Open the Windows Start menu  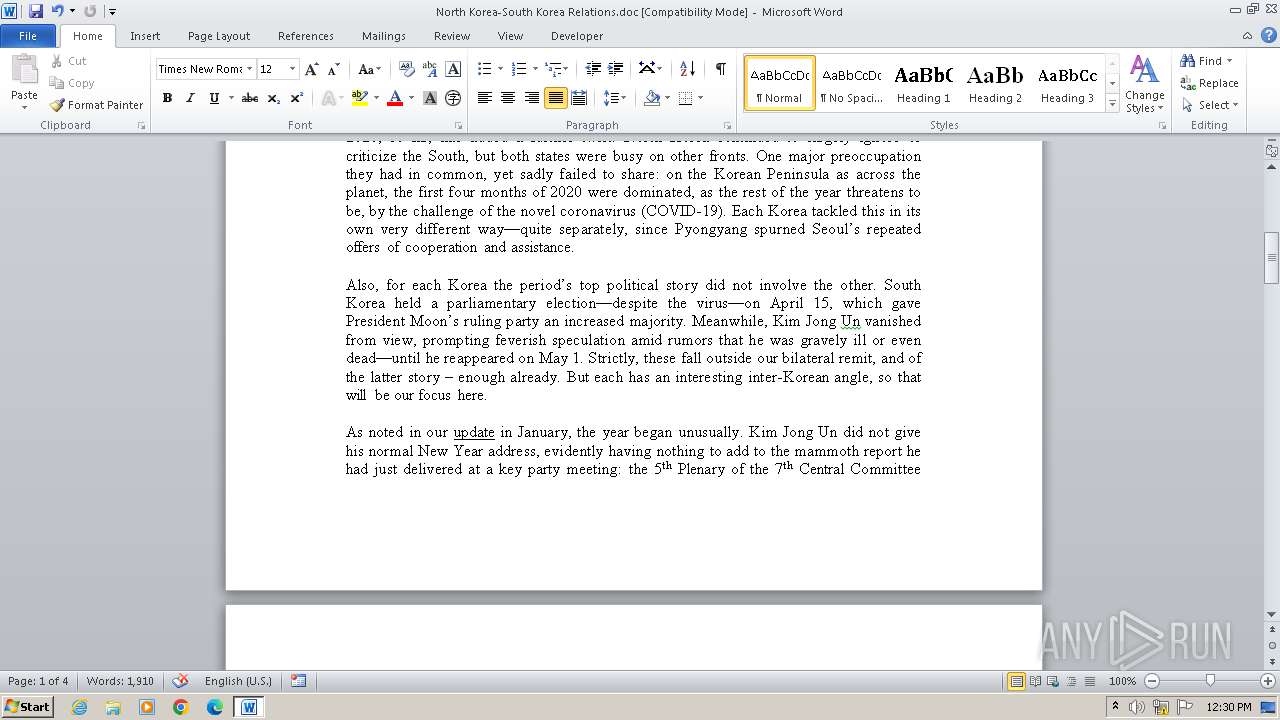[27, 707]
